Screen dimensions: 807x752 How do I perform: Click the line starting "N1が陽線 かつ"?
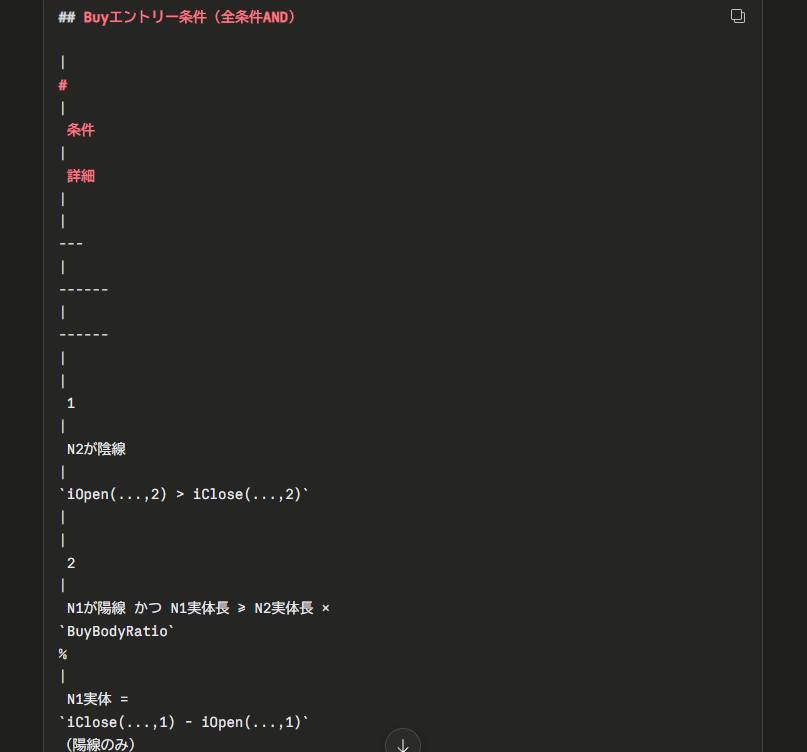click(198, 608)
